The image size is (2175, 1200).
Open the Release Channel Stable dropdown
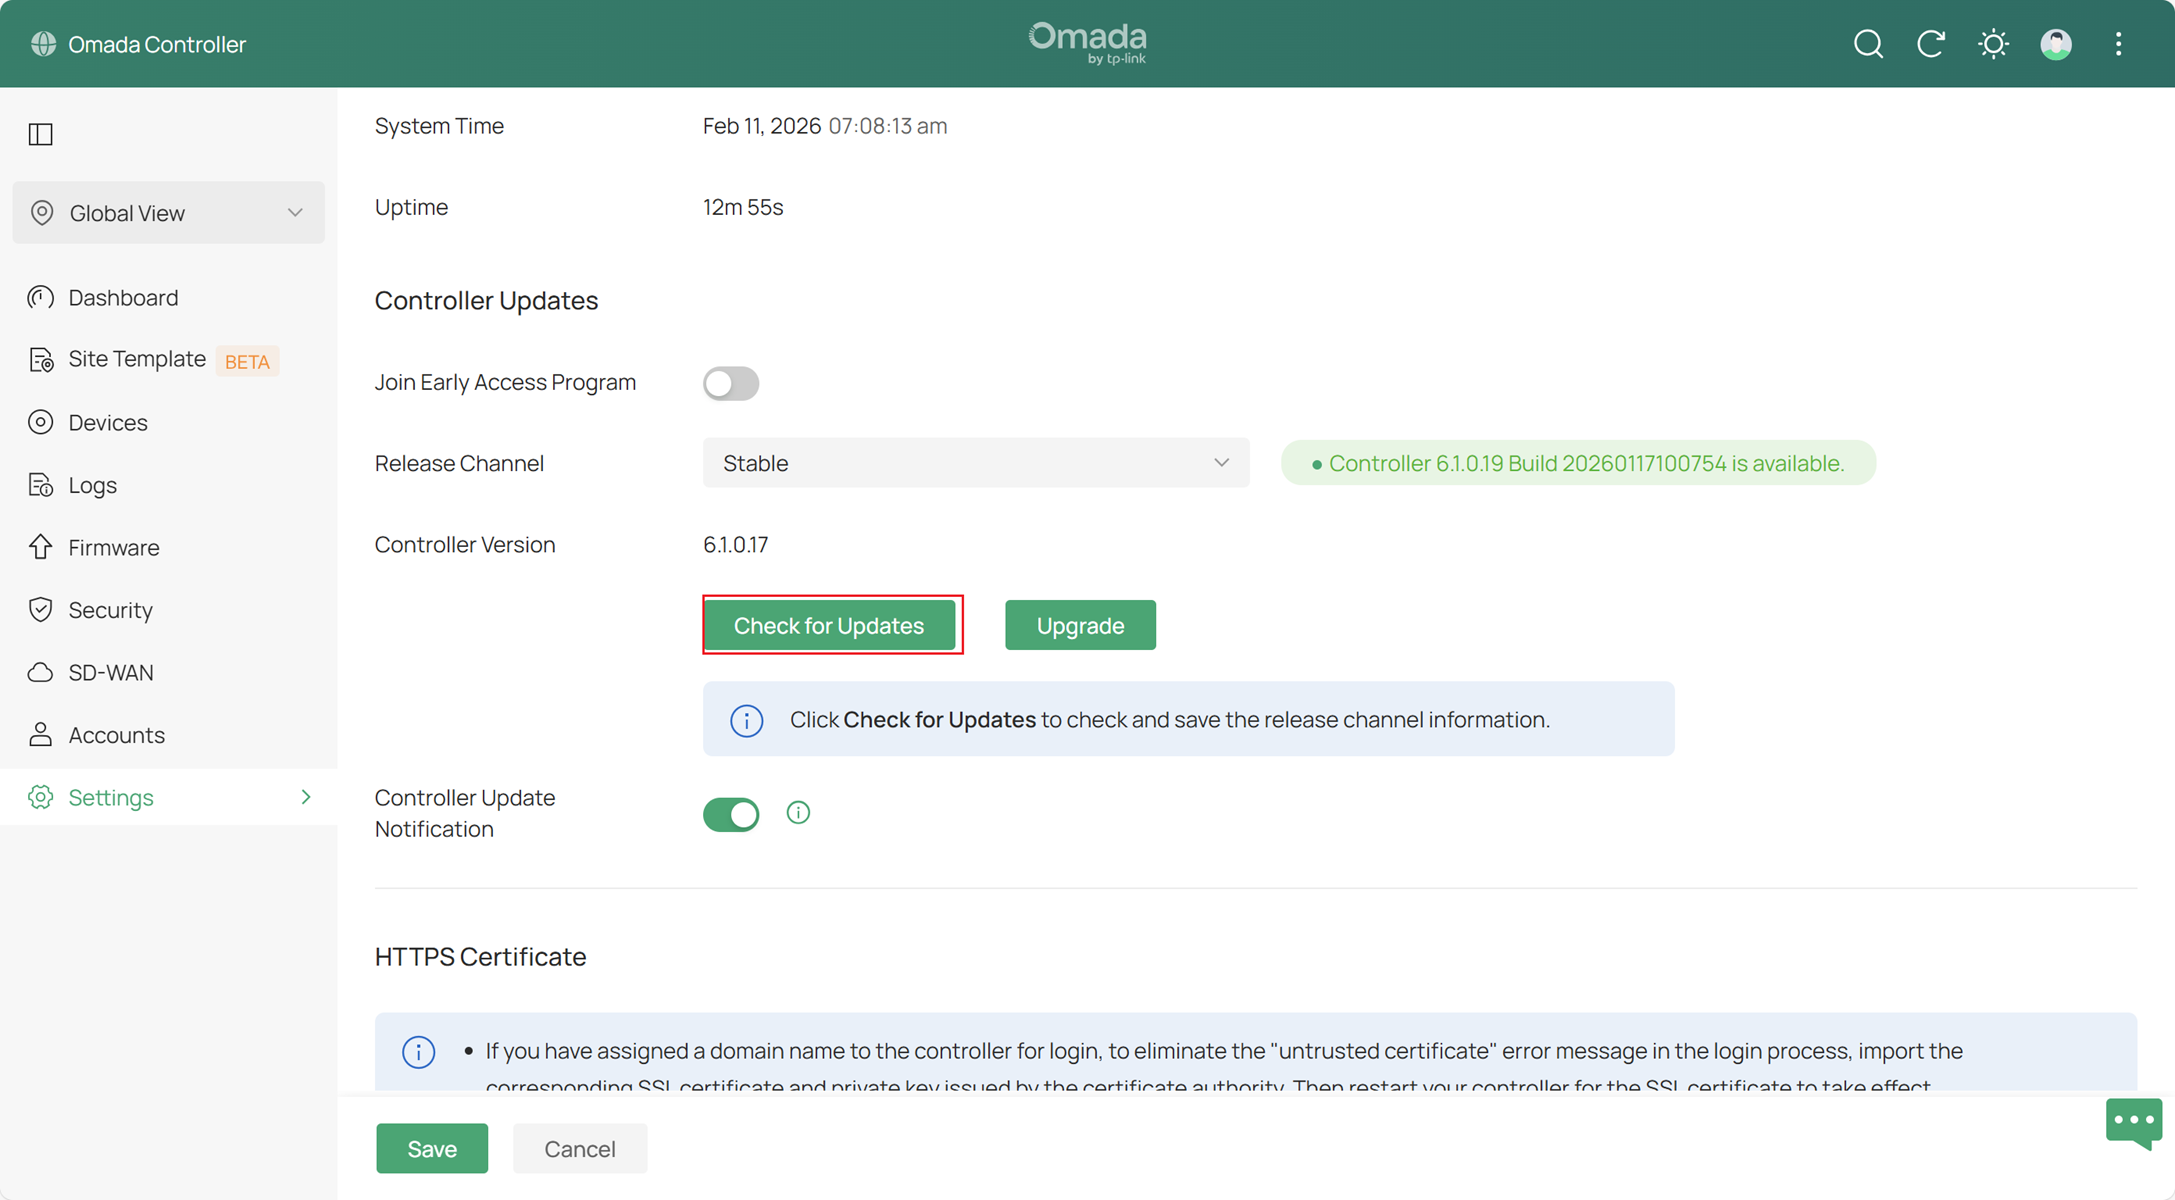click(976, 463)
